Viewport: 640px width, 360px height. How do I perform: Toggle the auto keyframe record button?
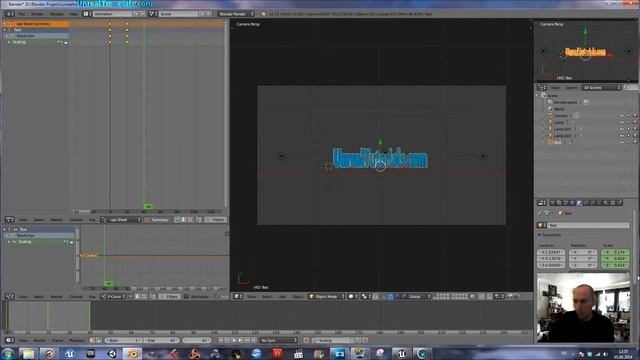pyautogui.click(x=306, y=340)
